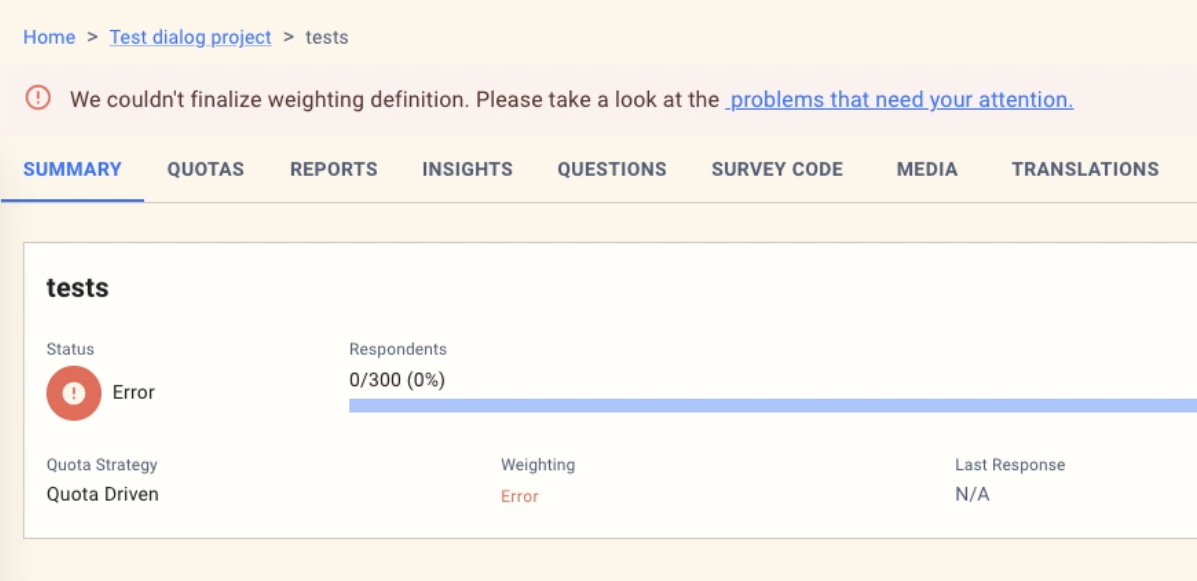Viewport: 1197px width, 581px height.
Task: Click the red error status icon
Action: click(x=73, y=393)
